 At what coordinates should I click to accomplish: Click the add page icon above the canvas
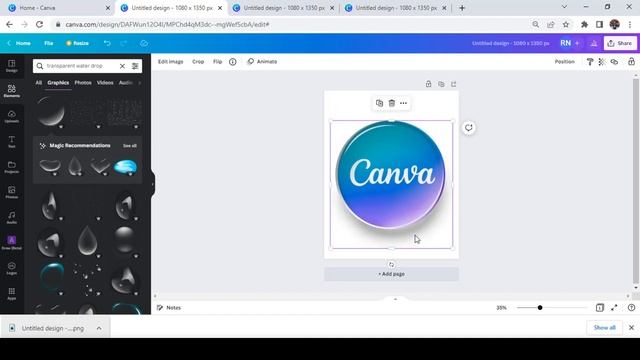coord(453,84)
